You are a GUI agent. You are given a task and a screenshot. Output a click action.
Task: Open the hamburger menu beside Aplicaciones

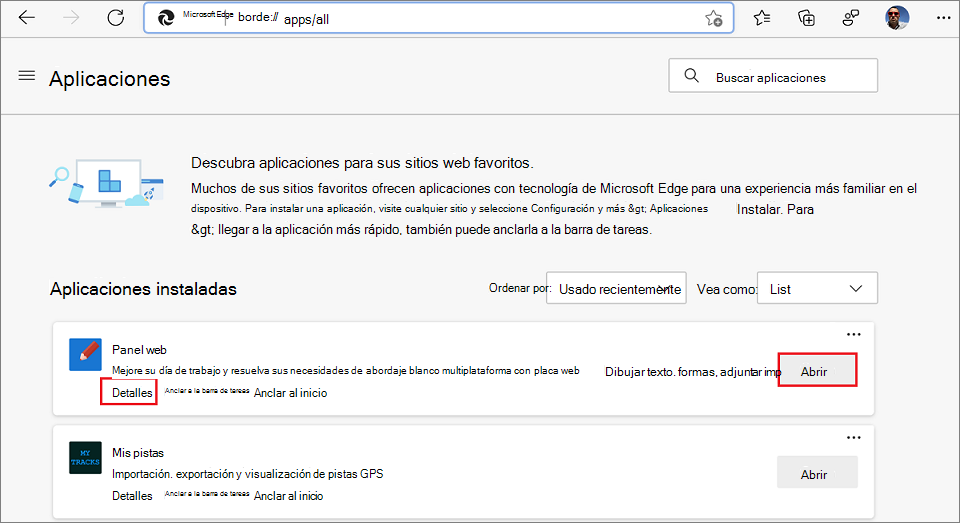27,76
